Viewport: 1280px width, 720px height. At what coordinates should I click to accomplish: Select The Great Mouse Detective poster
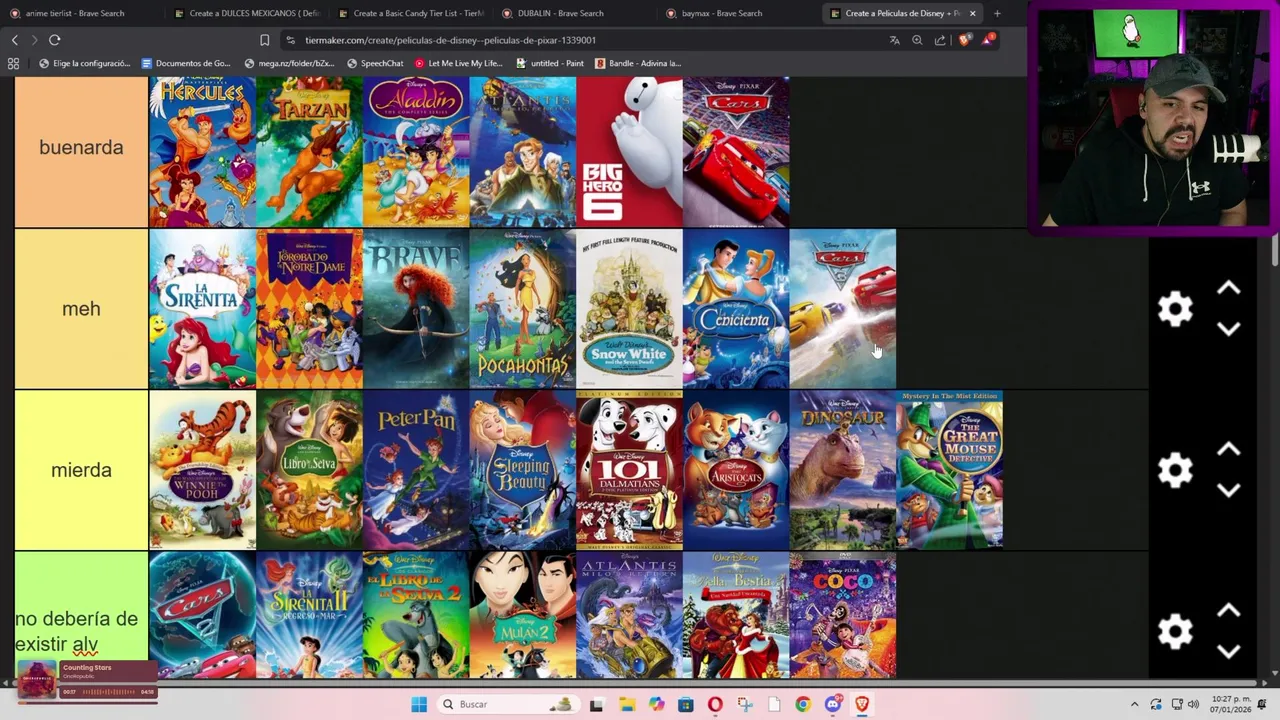click(x=950, y=470)
